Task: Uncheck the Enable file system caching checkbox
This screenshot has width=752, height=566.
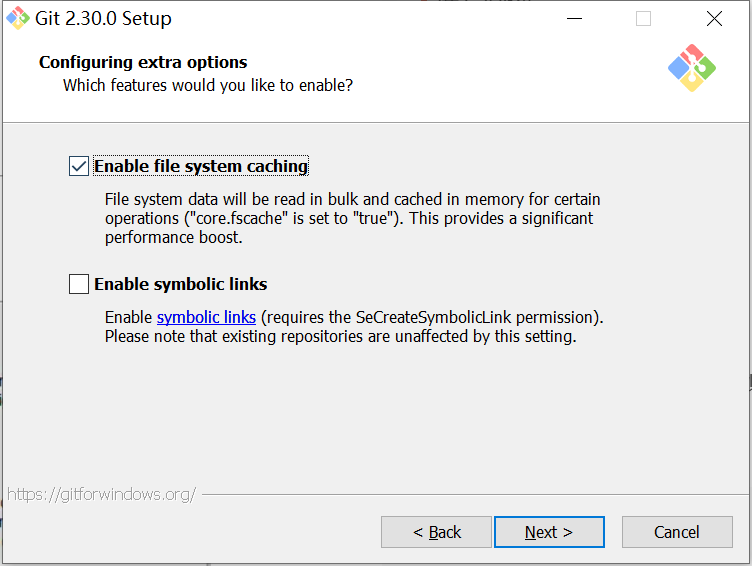Action: [79, 166]
